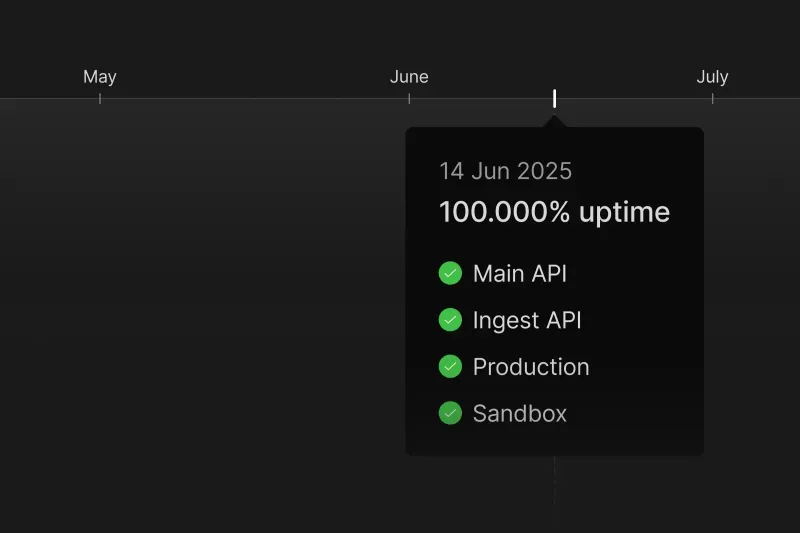Click the 14 Jun 2025 date text

505,171
